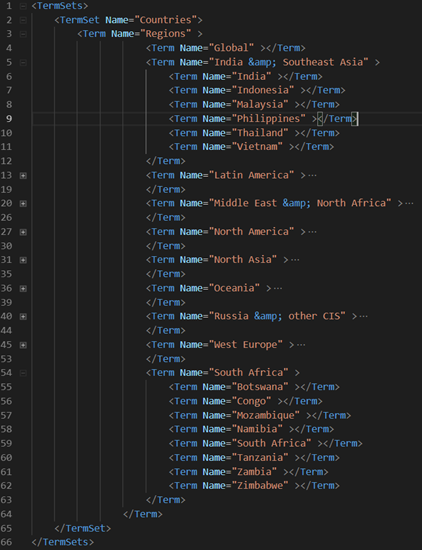Screen dimensions: 422x550
Task: Expand the Latin America folded term
Action: pyautogui.click(x=23, y=175)
